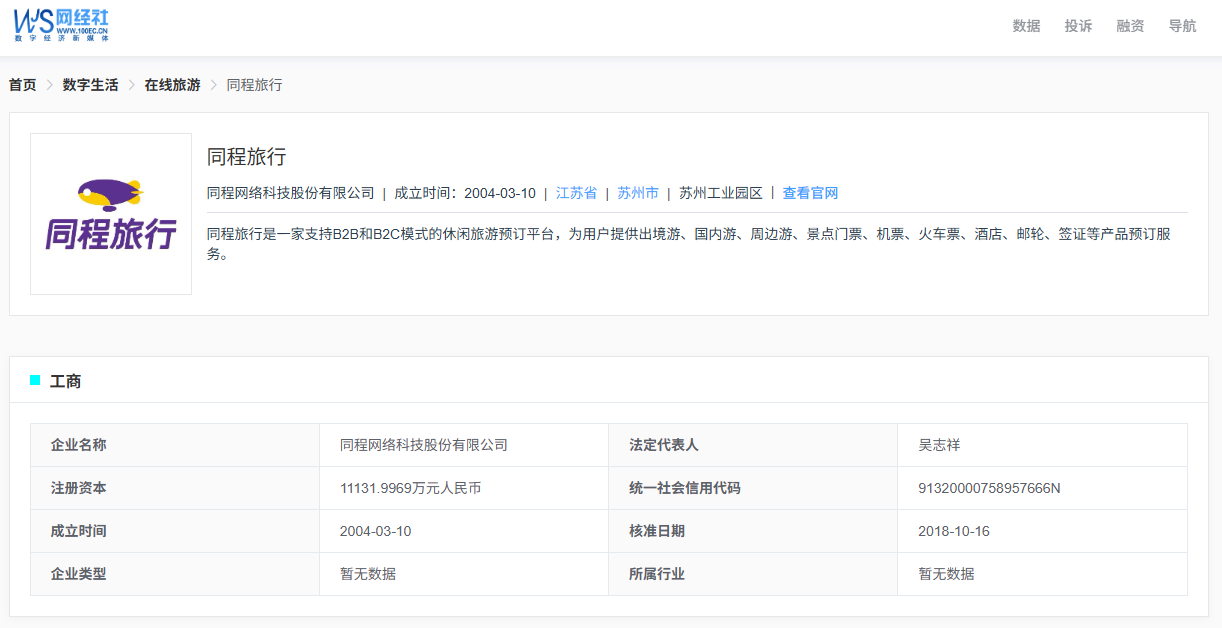The width and height of the screenshot is (1222, 628).
Task: Open the 苏州市 city link
Action: coord(638,193)
